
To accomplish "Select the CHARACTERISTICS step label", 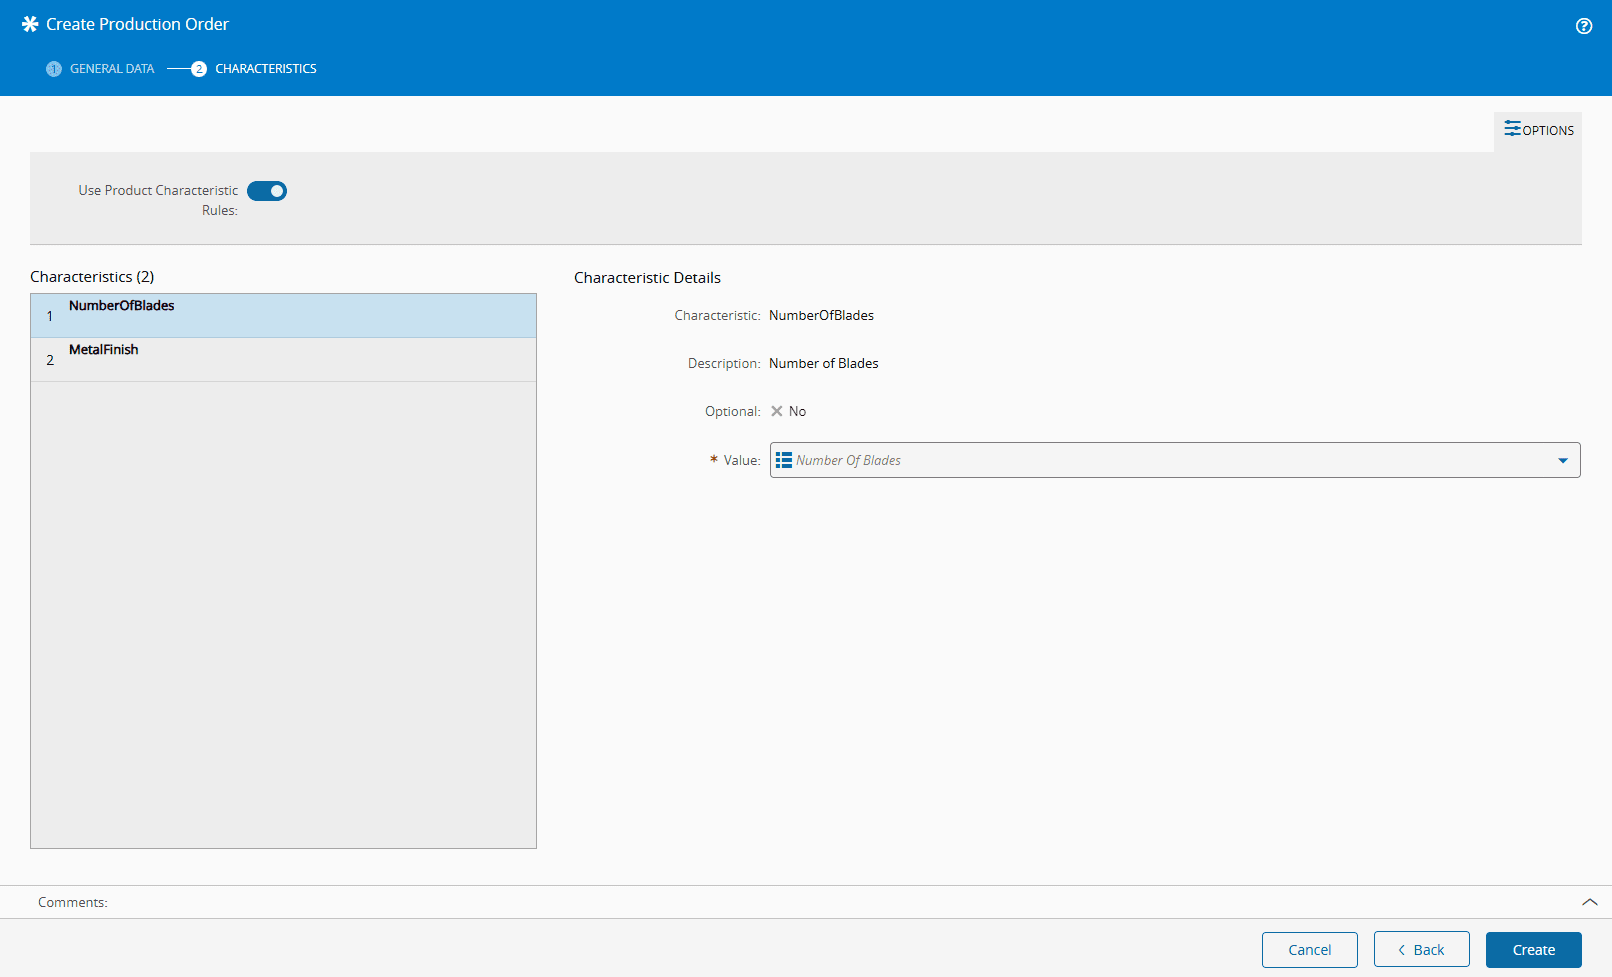I will click(265, 68).
